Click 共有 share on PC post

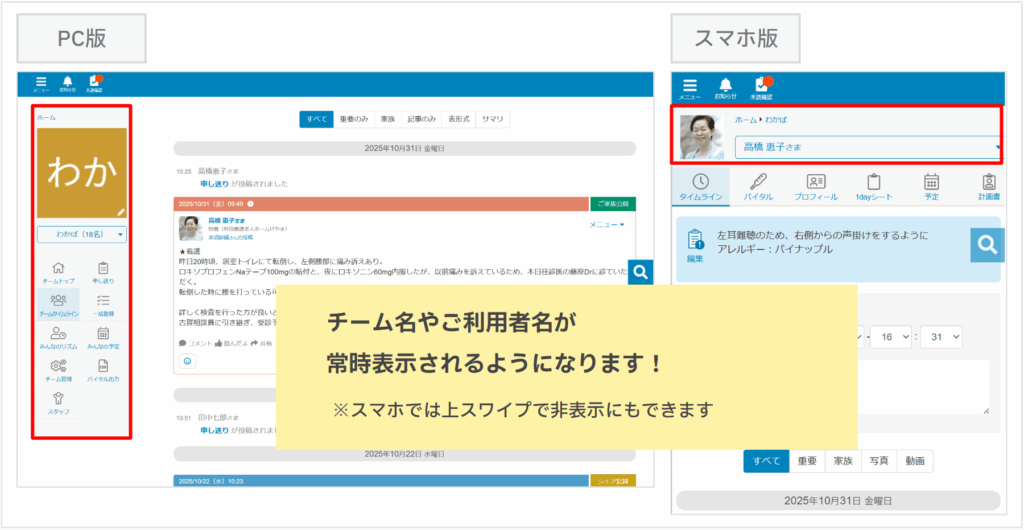tap(261, 343)
